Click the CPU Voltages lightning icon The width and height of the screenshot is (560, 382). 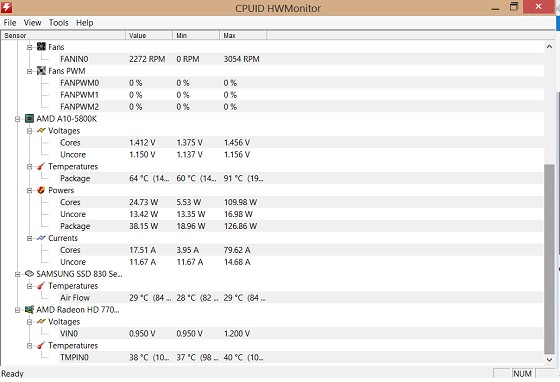(41, 131)
